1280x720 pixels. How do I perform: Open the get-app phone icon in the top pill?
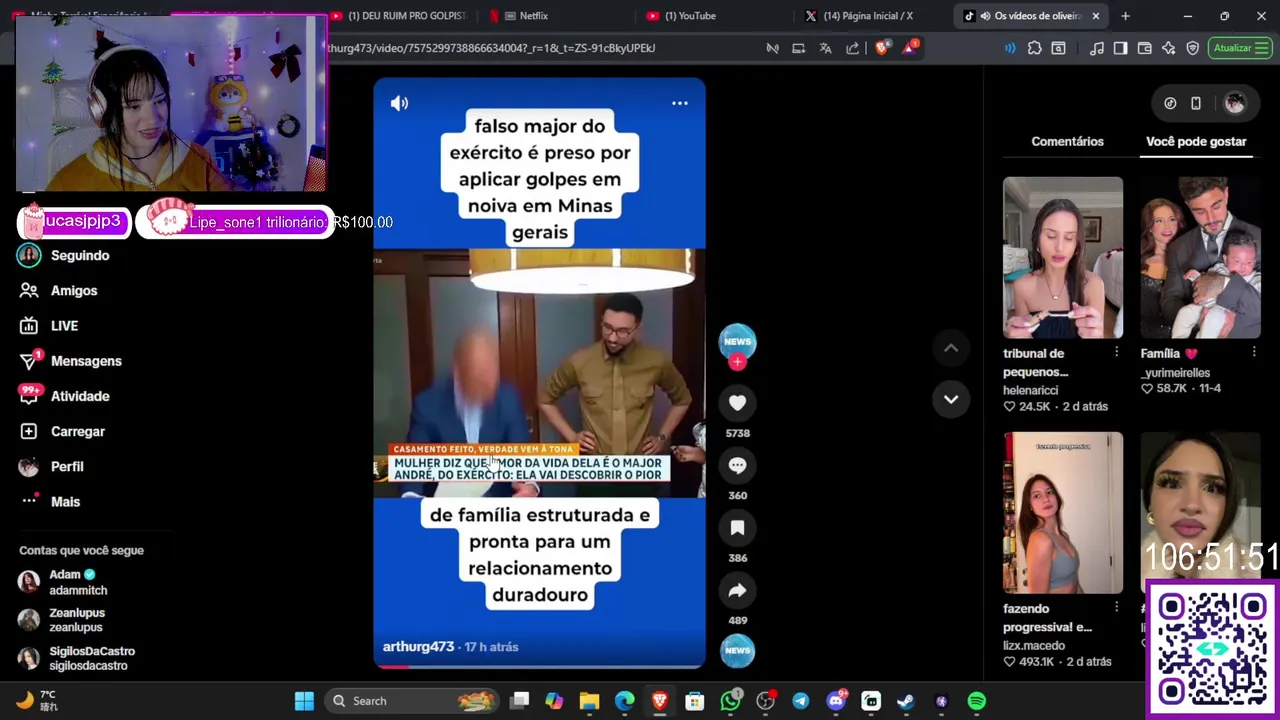point(1196,103)
